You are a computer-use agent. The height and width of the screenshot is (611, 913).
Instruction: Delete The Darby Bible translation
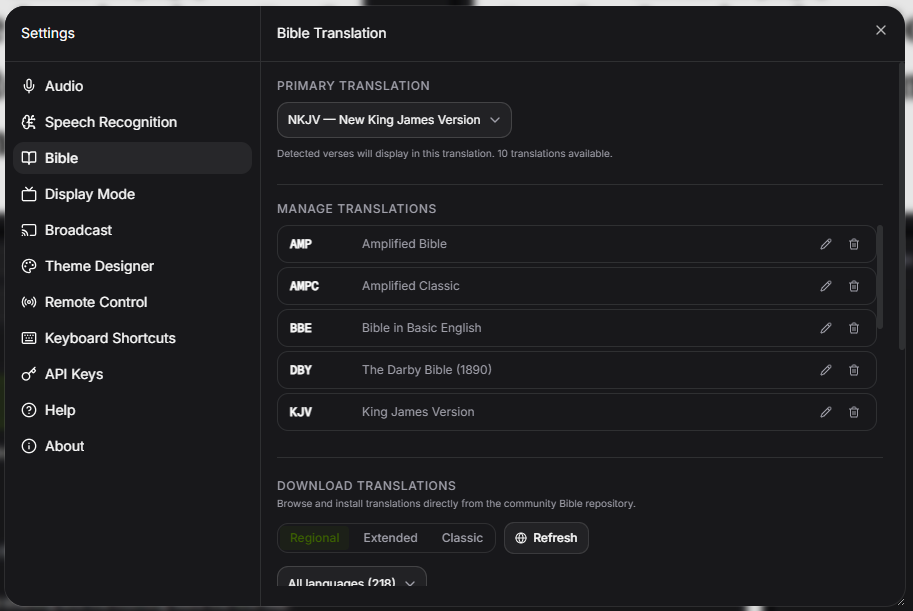(x=854, y=370)
